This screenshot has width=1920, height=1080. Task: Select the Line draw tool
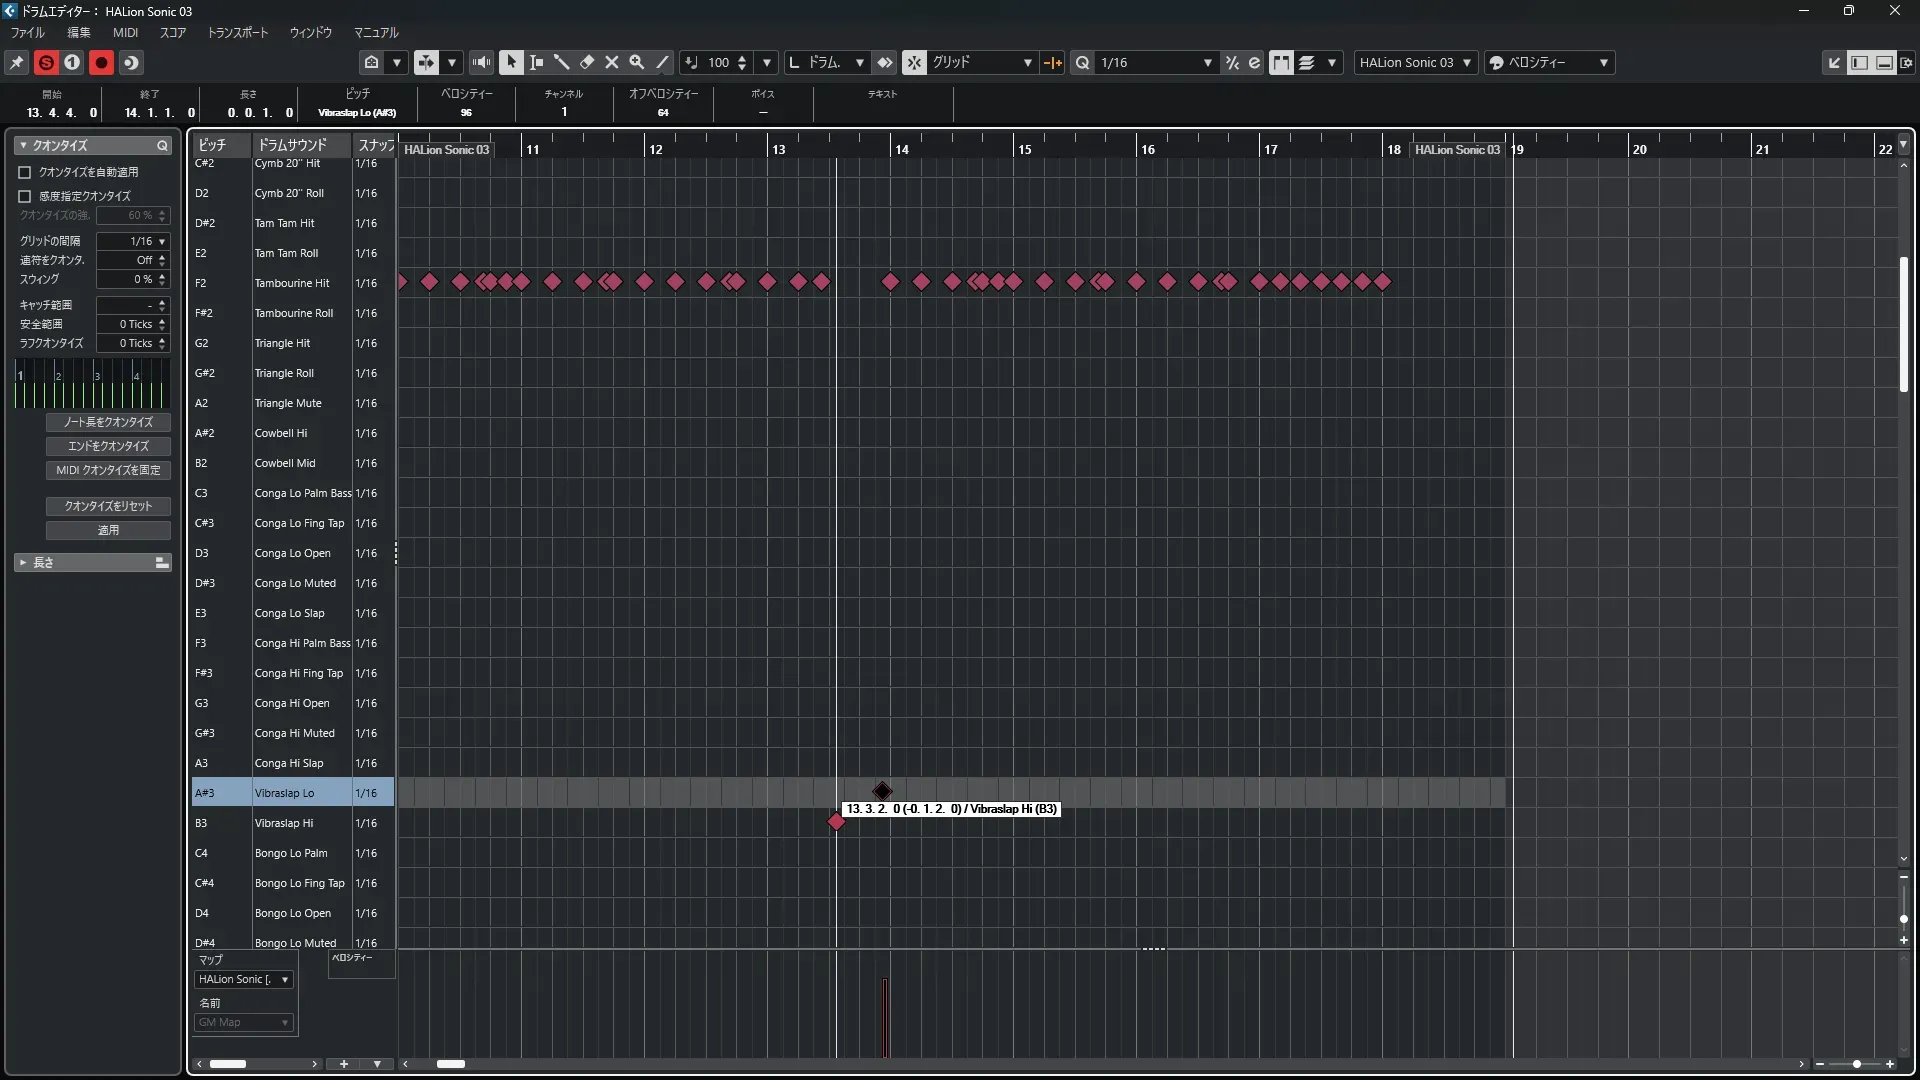coord(662,62)
